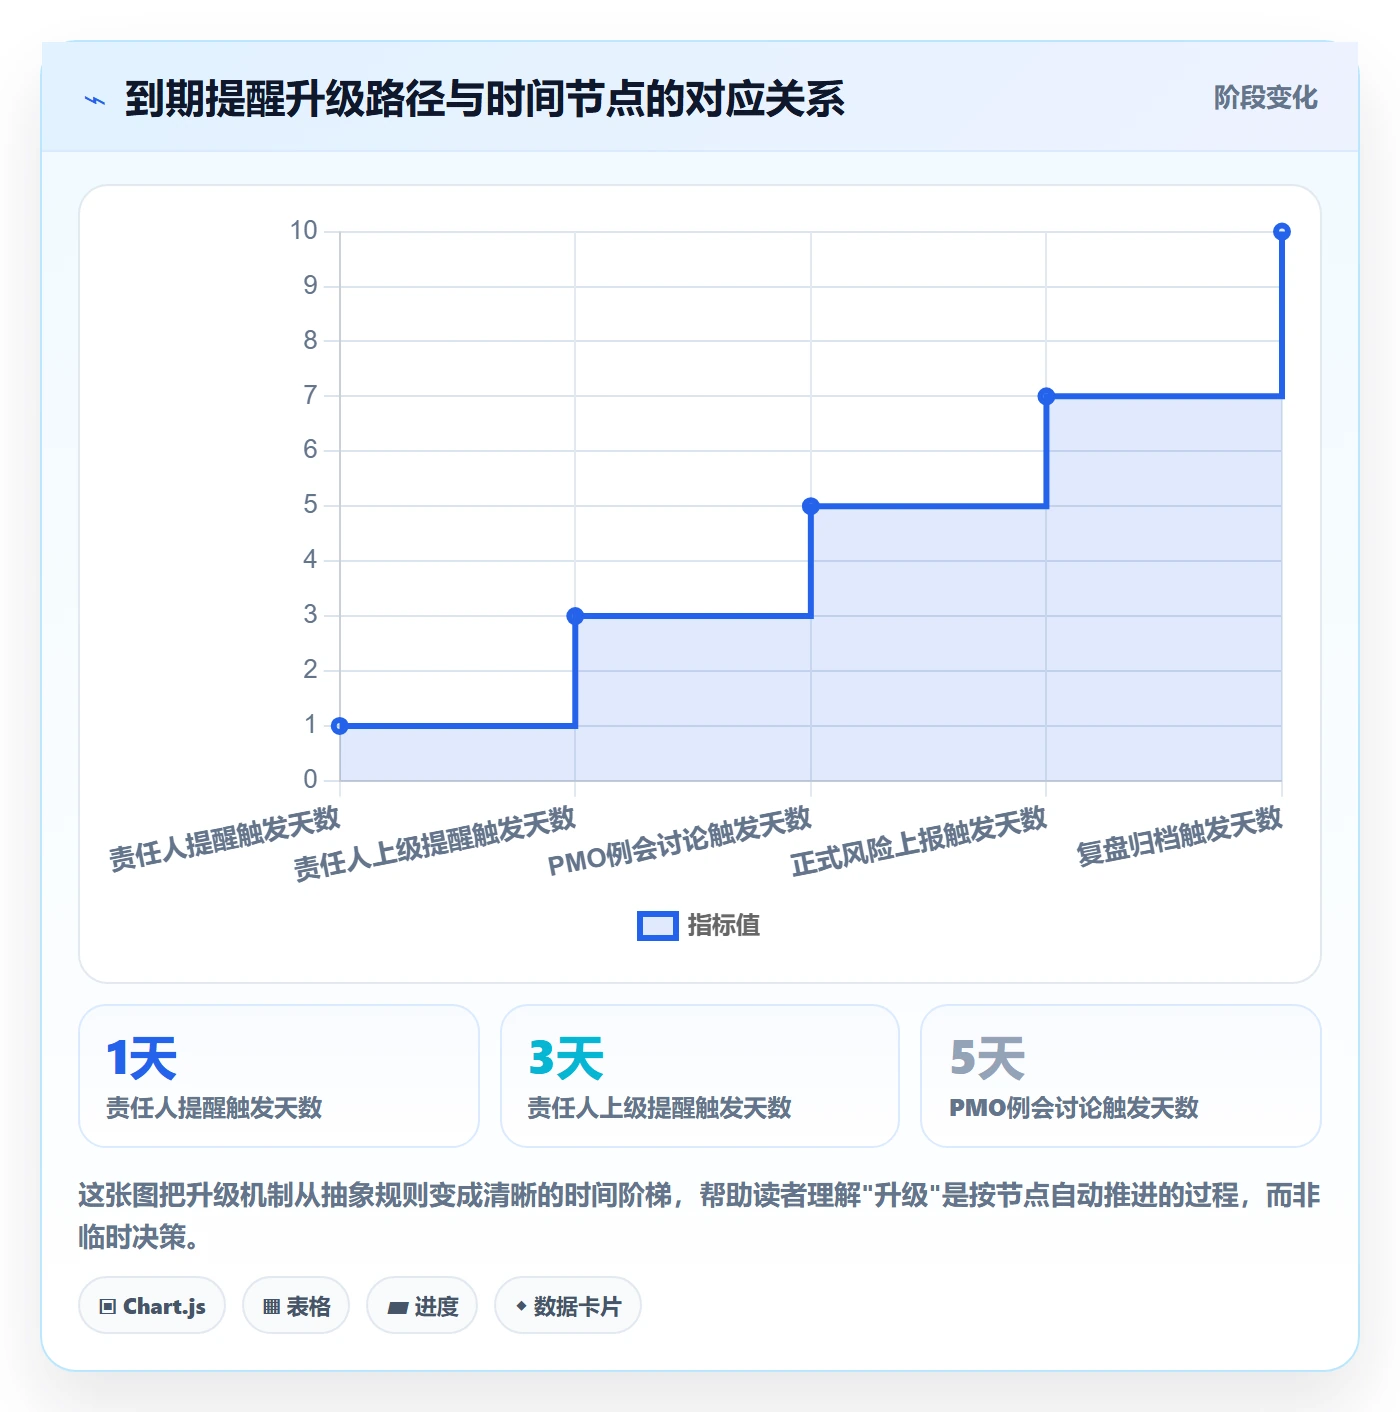1400x1412 pixels.
Task: Select the data point at value 5
Action: click(811, 506)
